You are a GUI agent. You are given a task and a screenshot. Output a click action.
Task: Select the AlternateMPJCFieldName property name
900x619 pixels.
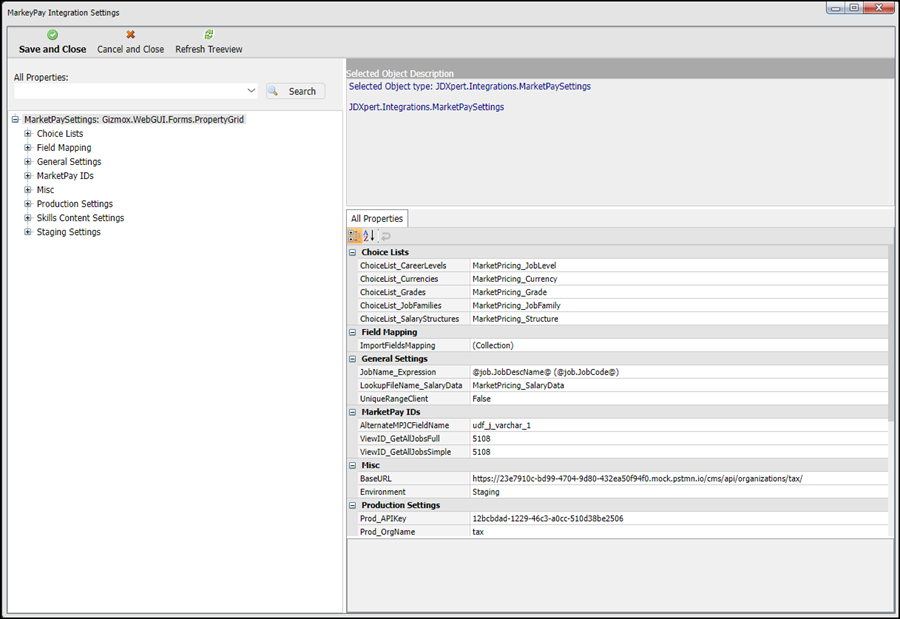coord(404,425)
